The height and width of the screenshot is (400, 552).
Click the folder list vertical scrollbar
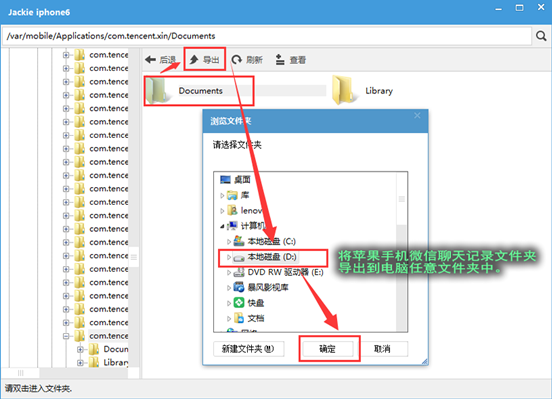pos(402,251)
